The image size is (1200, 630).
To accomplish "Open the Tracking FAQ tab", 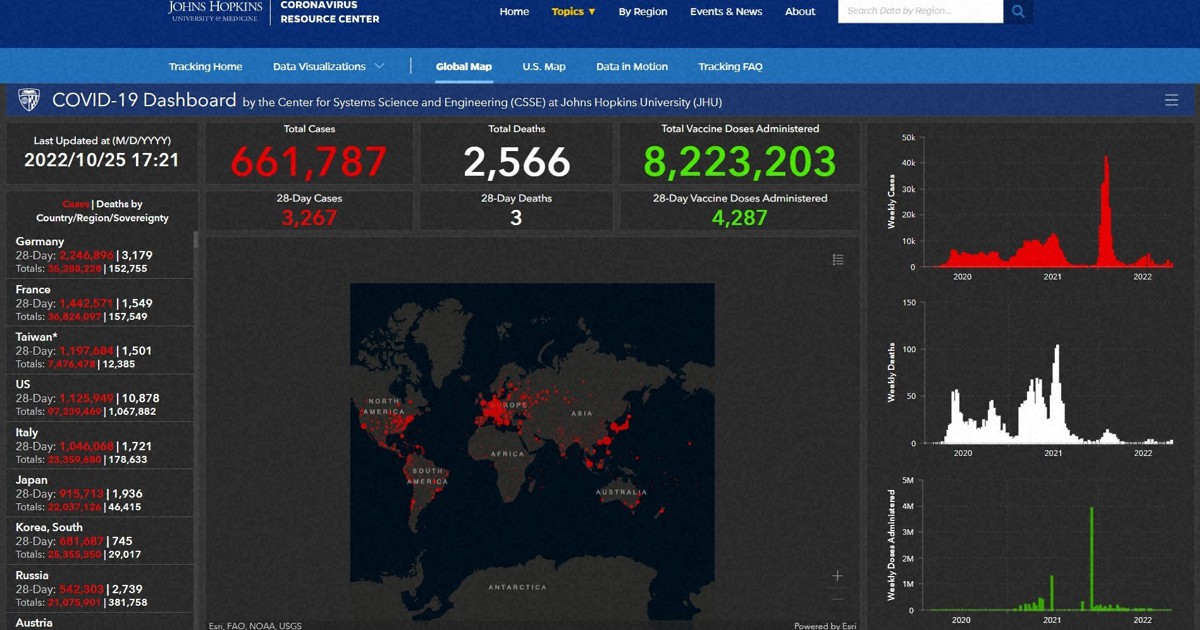I will pyautogui.click(x=730, y=67).
